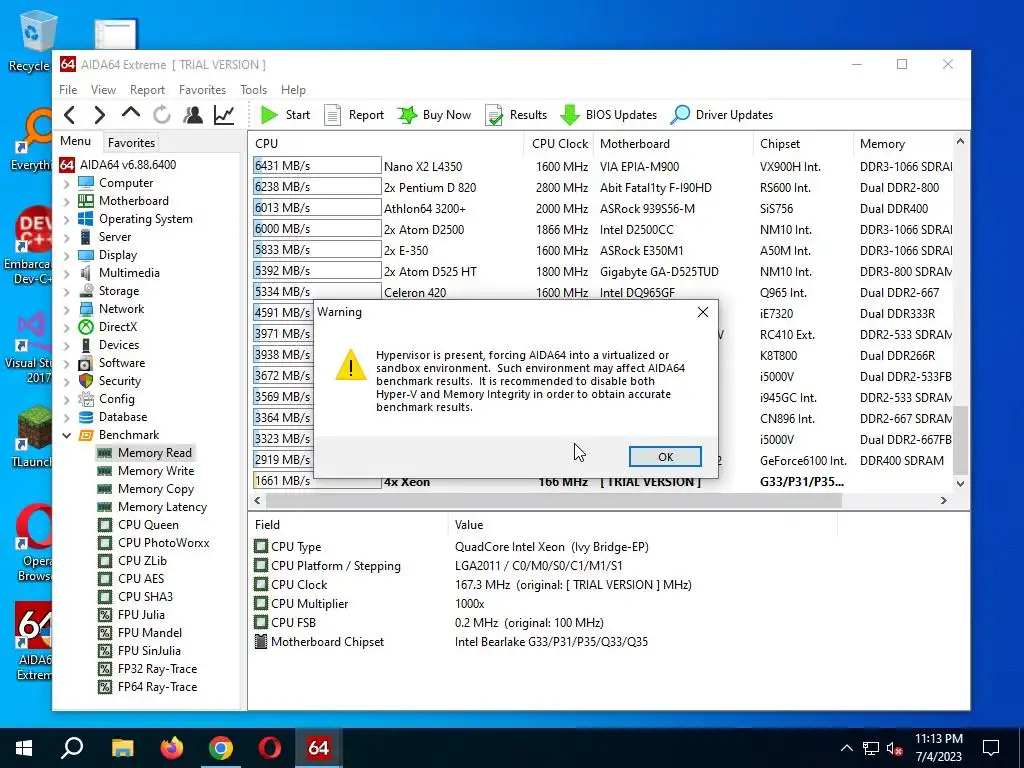Select the CPU SHA3 benchmark
This screenshot has height=768, width=1024.
pos(135,597)
